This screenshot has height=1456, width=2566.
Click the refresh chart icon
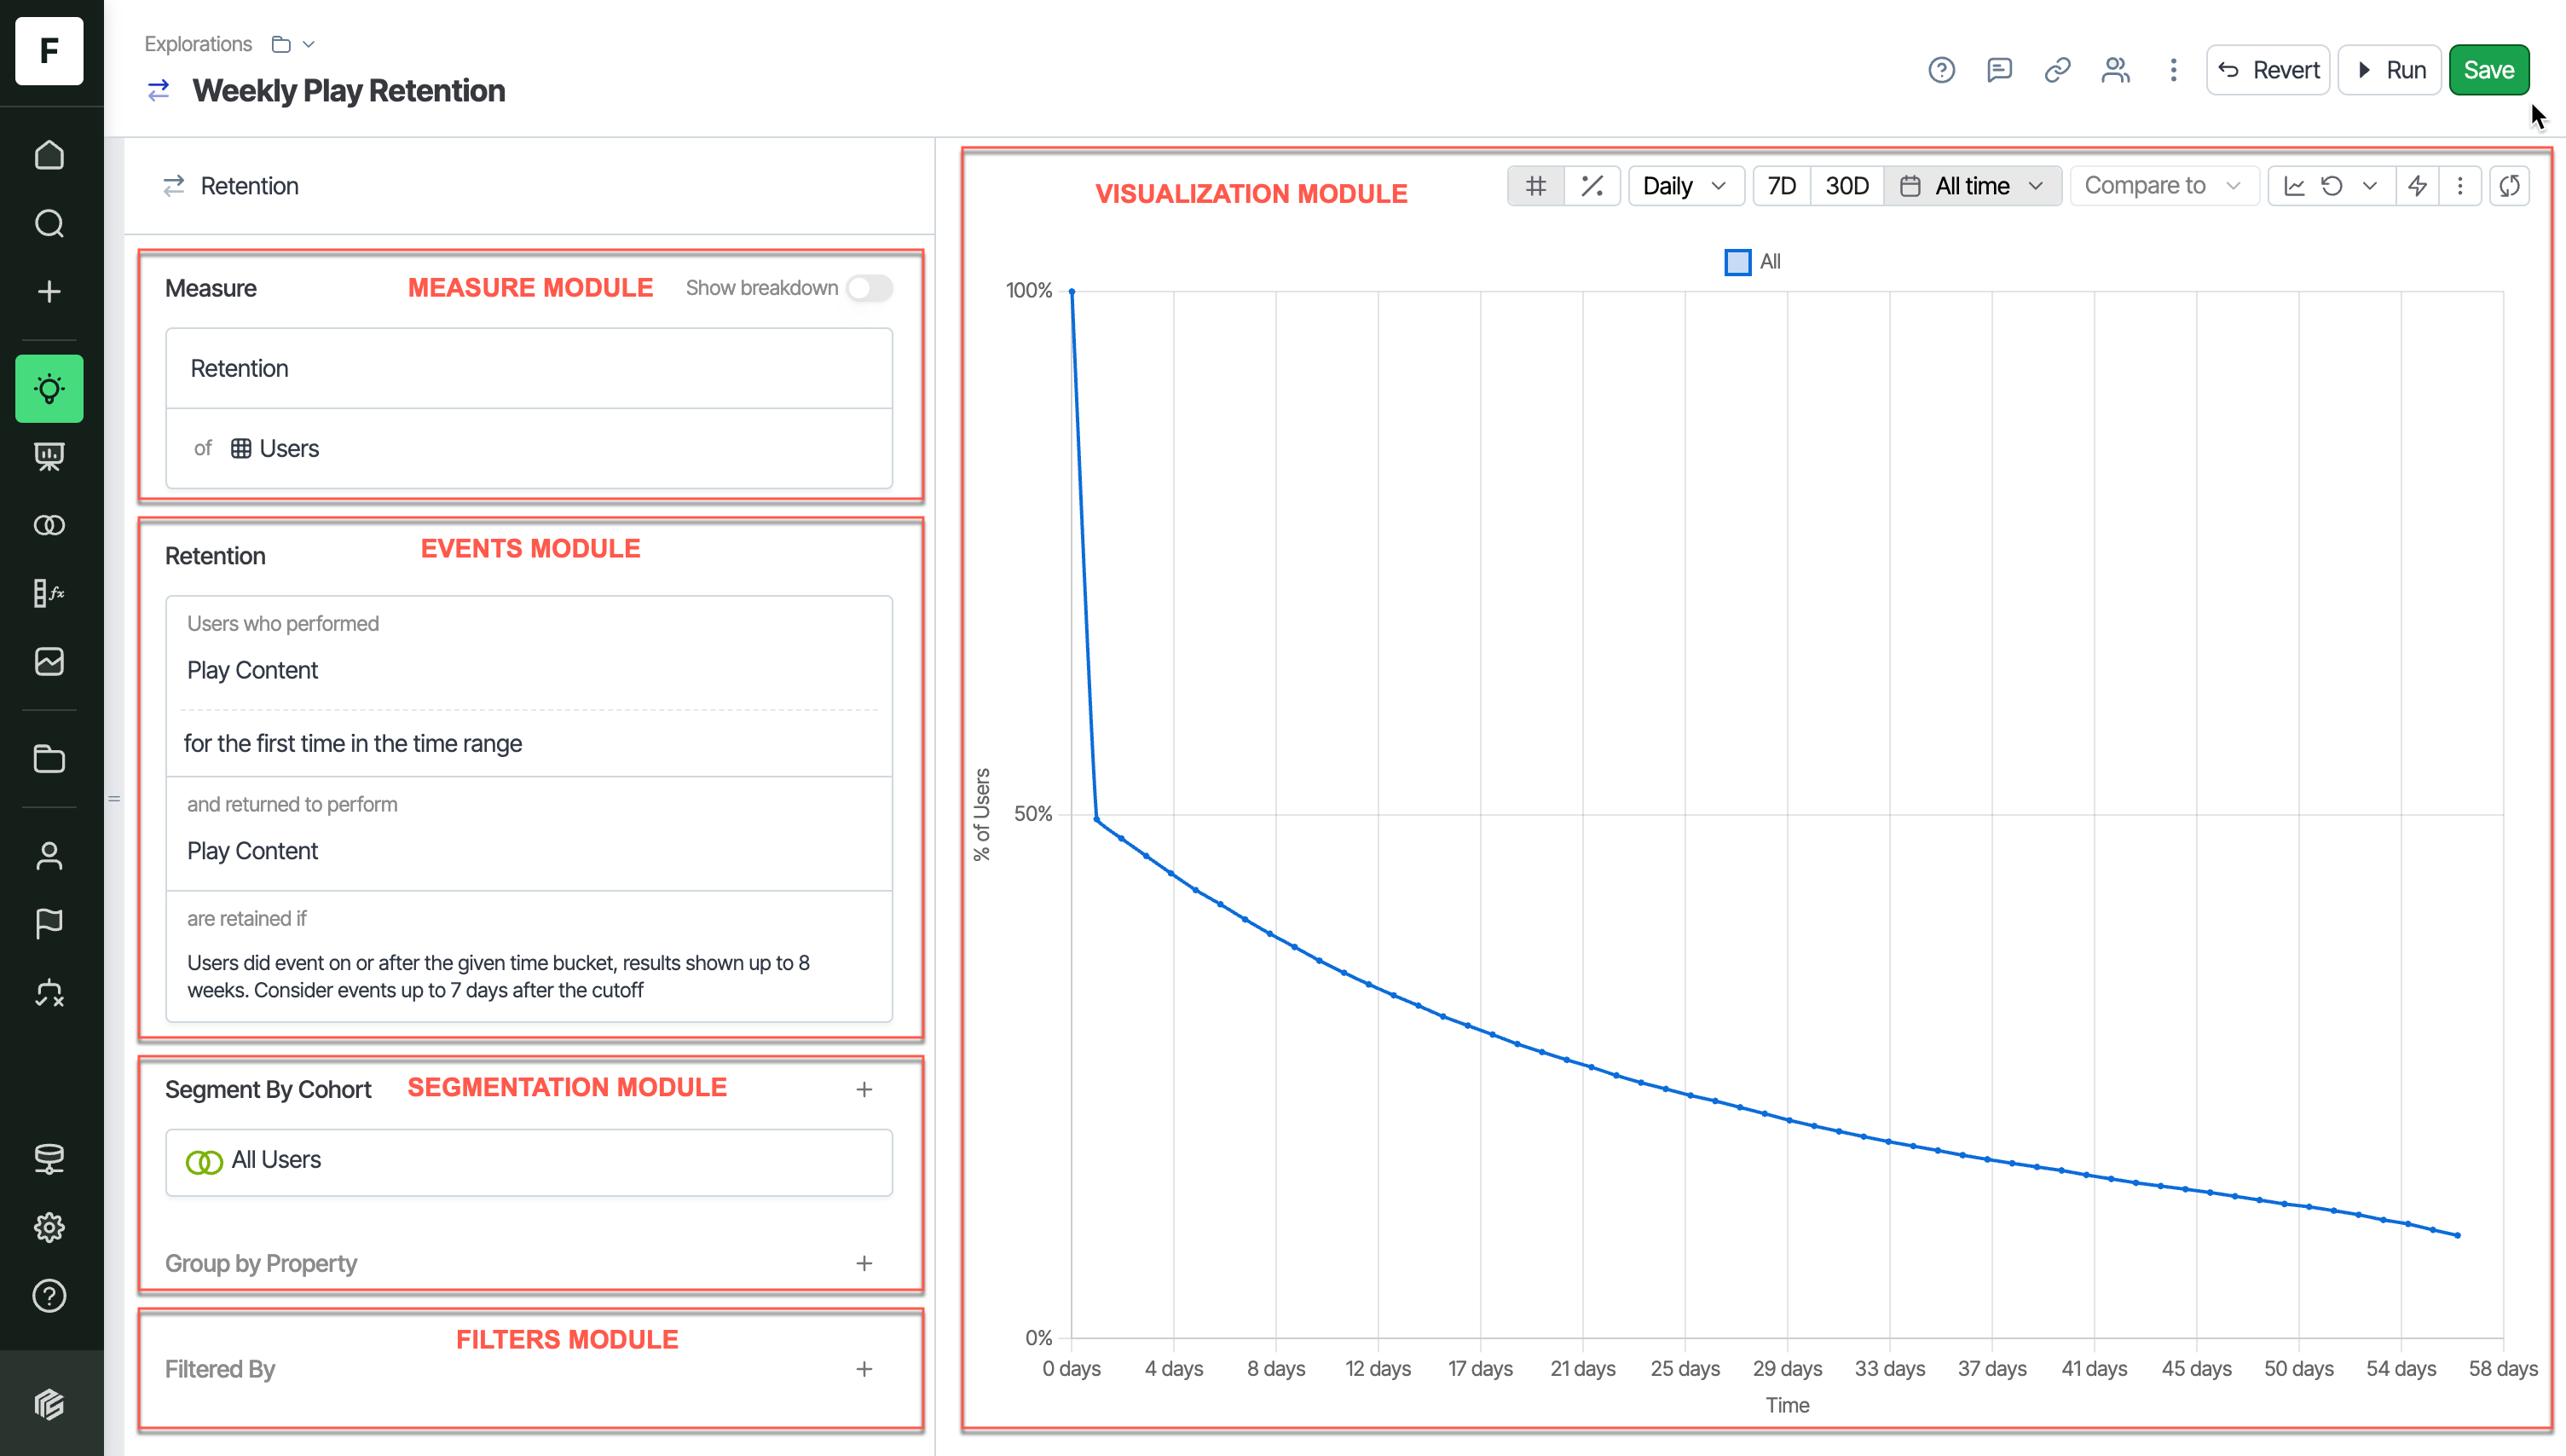(2509, 186)
